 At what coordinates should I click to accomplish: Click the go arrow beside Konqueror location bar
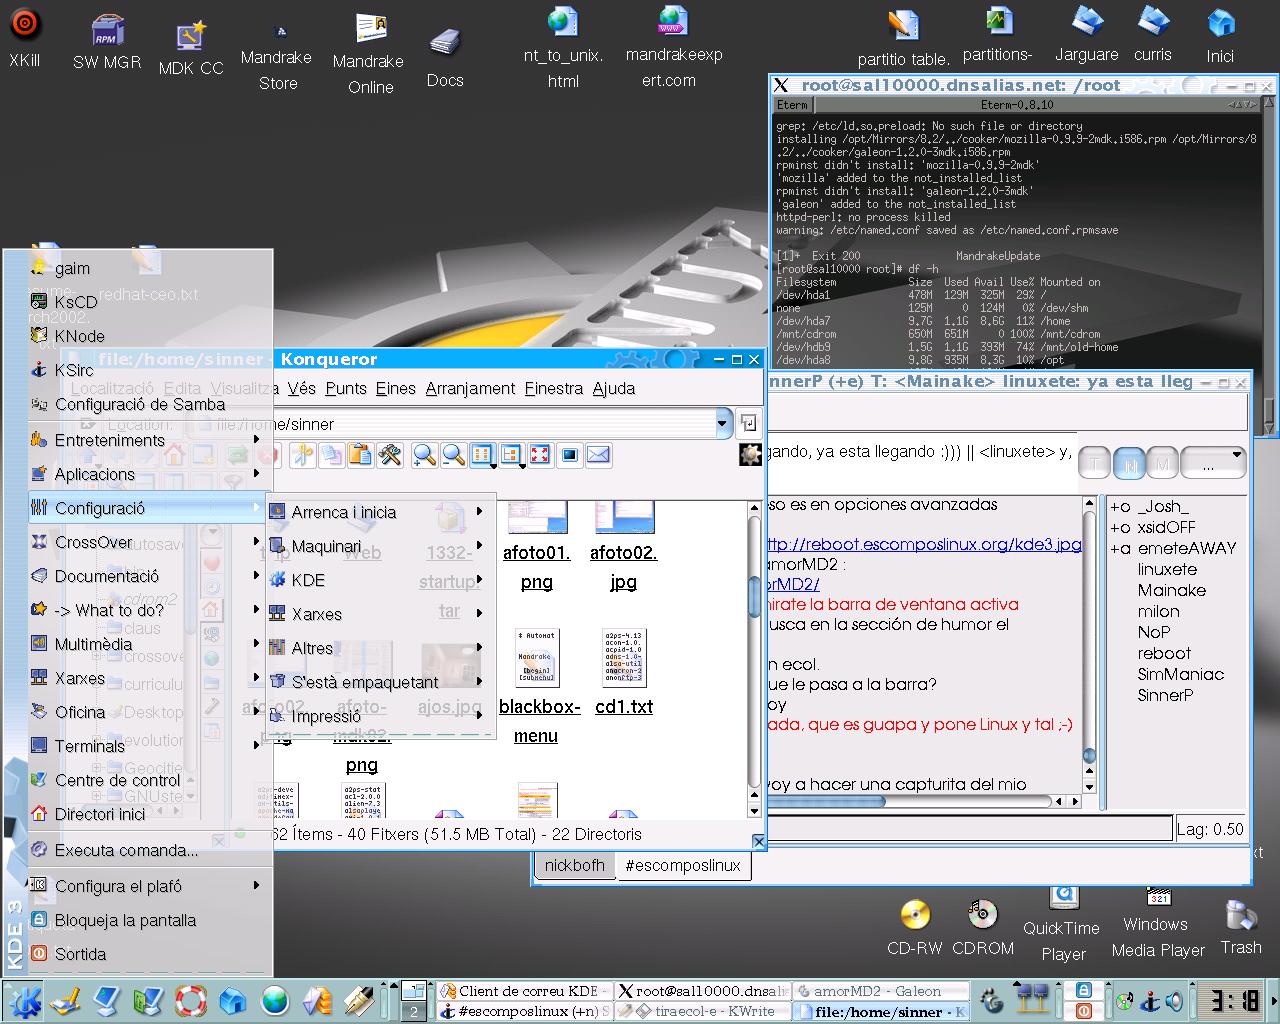tap(749, 423)
